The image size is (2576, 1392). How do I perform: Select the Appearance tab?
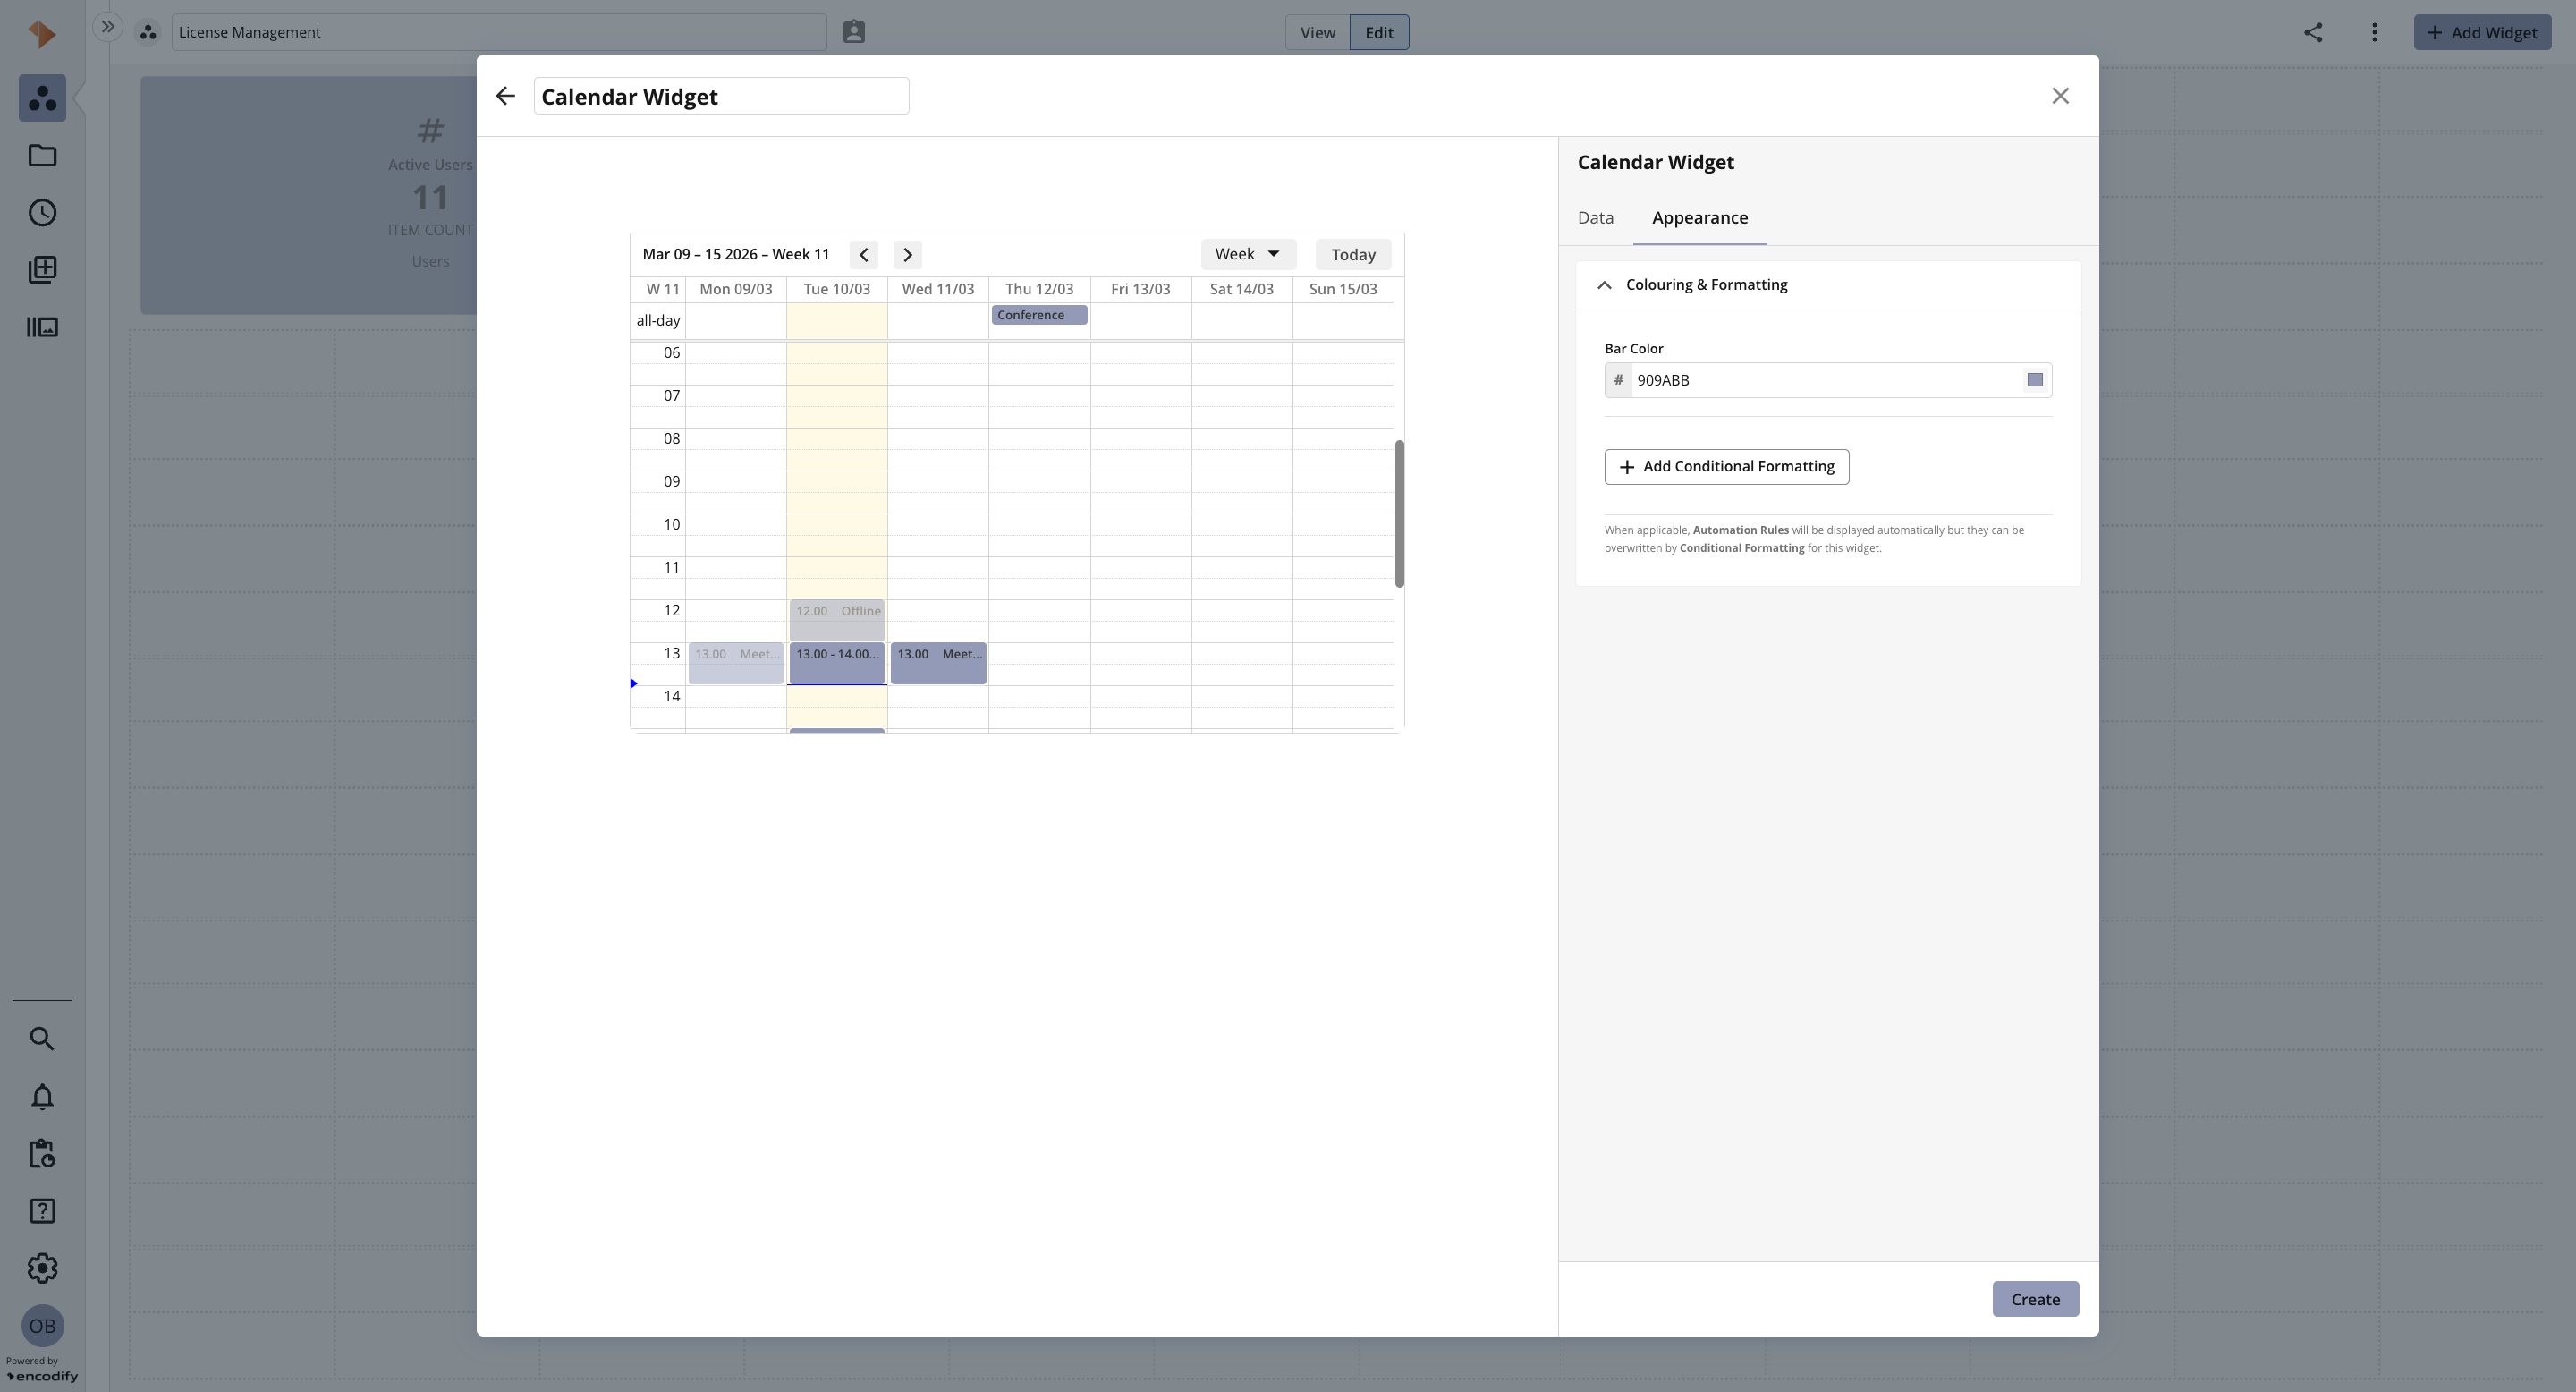pyautogui.click(x=1699, y=218)
